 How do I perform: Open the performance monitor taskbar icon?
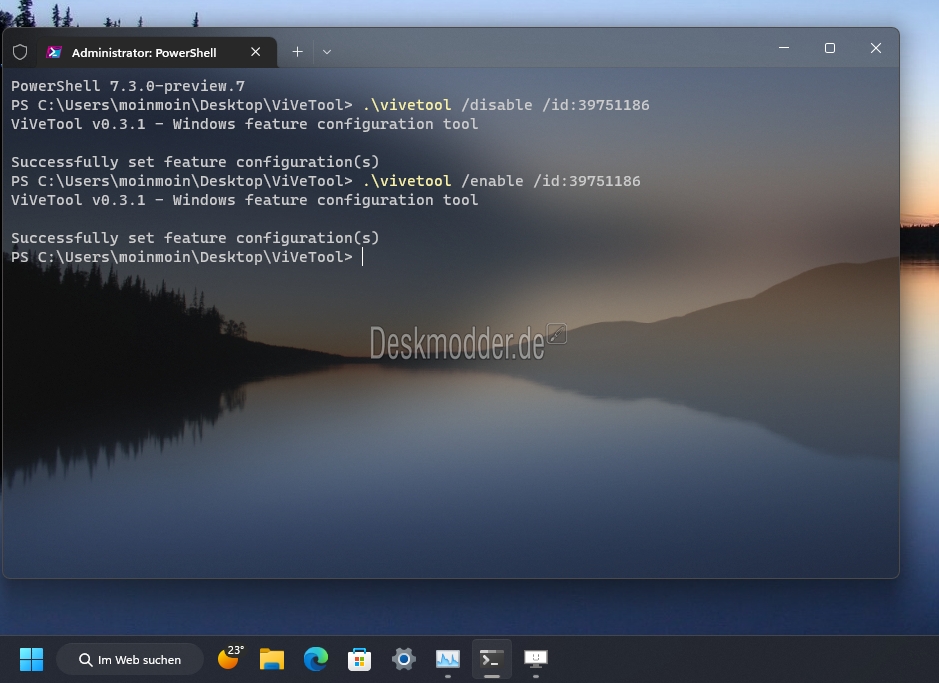click(x=448, y=659)
